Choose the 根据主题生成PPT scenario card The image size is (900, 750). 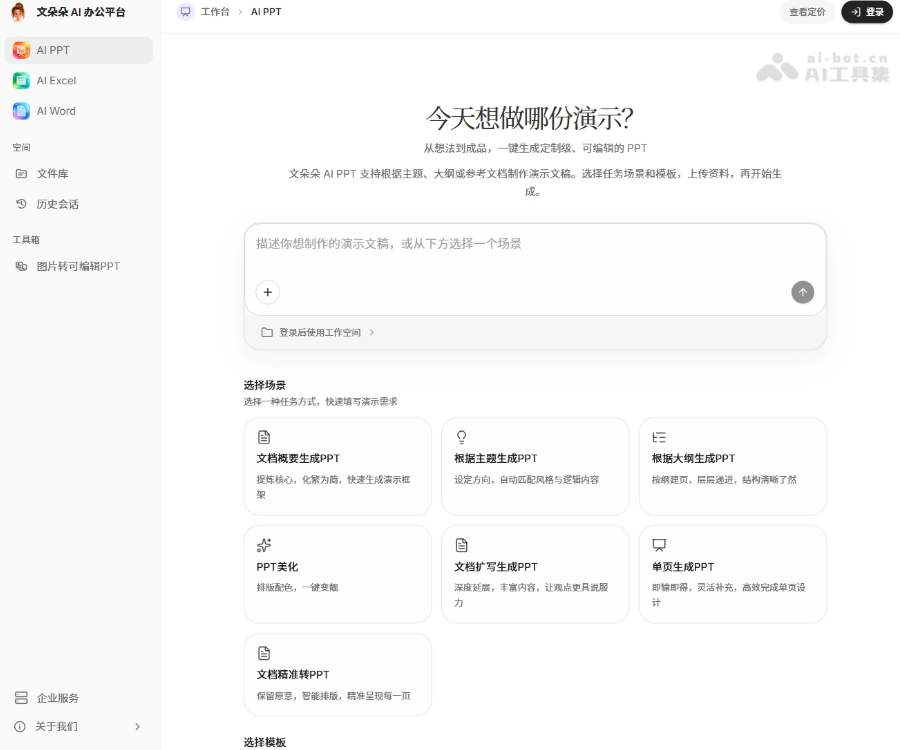(x=535, y=467)
